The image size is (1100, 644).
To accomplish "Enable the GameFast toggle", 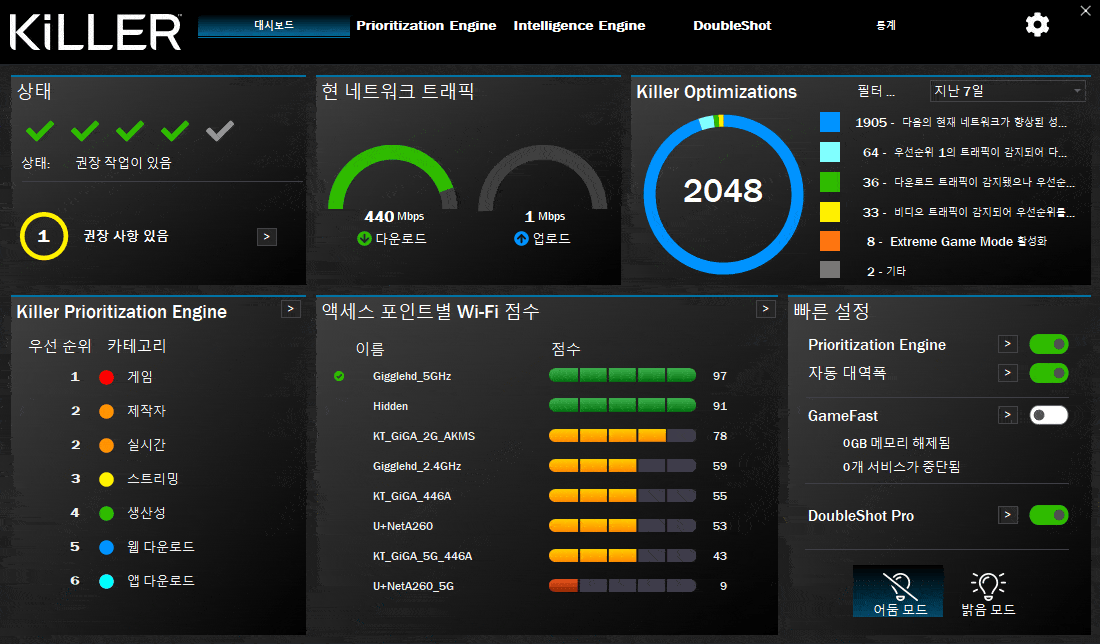I will tap(1048, 415).
